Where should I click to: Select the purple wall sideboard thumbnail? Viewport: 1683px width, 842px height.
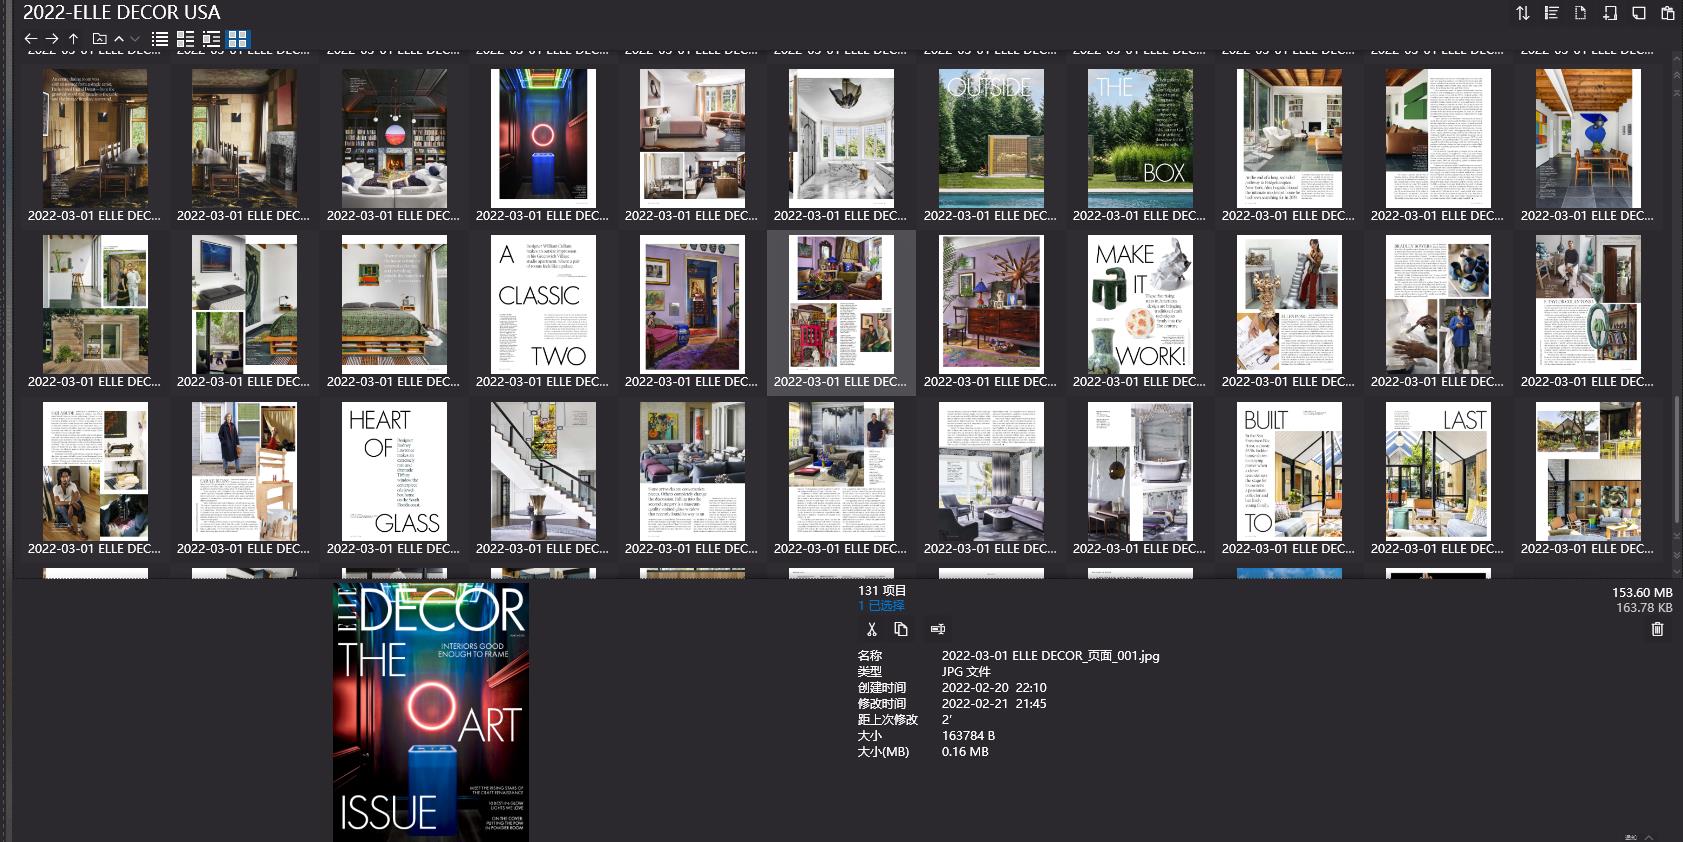click(991, 304)
